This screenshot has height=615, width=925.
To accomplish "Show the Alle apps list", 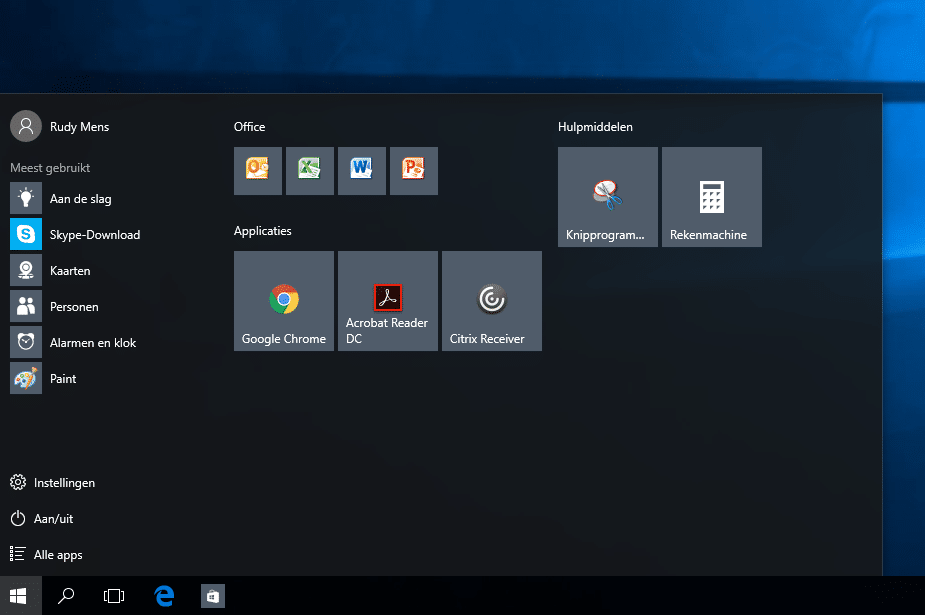I will (46, 554).
